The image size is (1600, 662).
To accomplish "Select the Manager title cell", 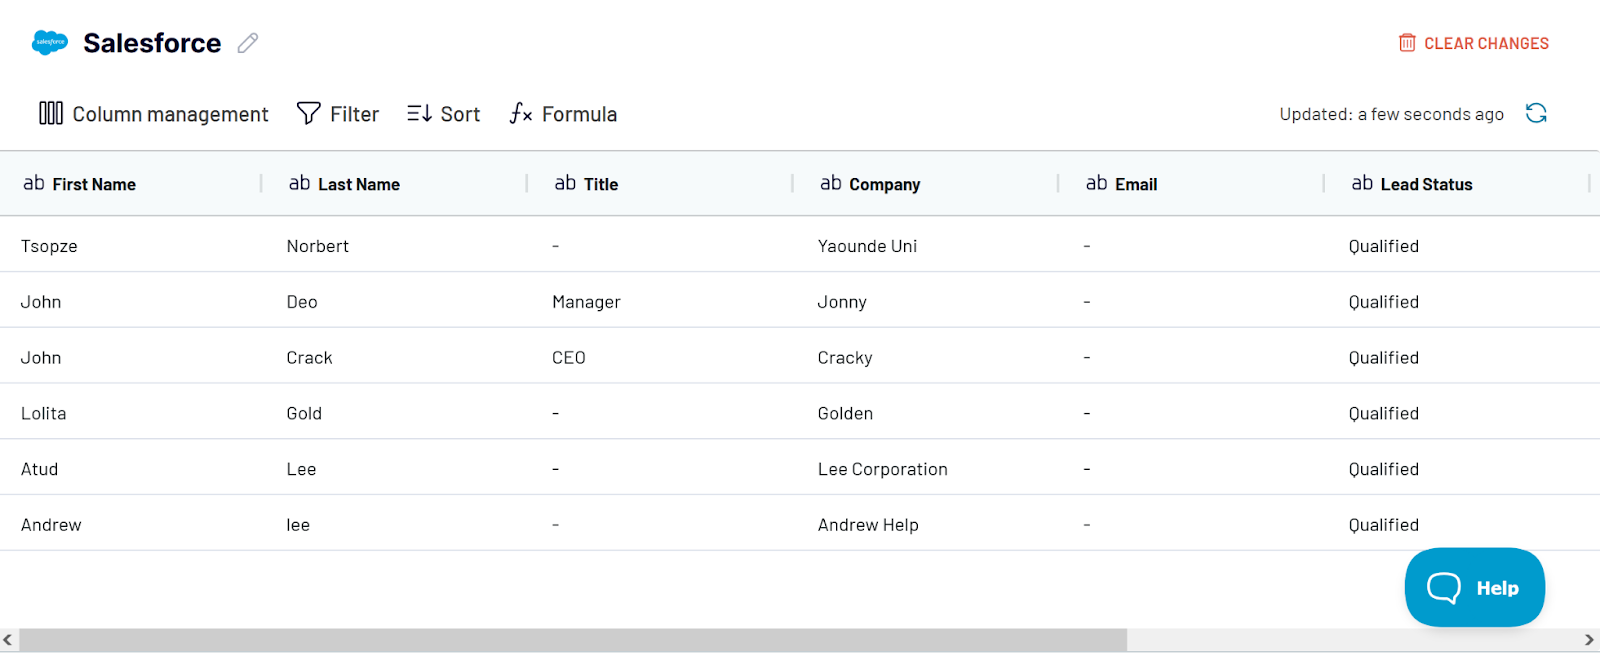I will pyautogui.click(x=586, y=302).
